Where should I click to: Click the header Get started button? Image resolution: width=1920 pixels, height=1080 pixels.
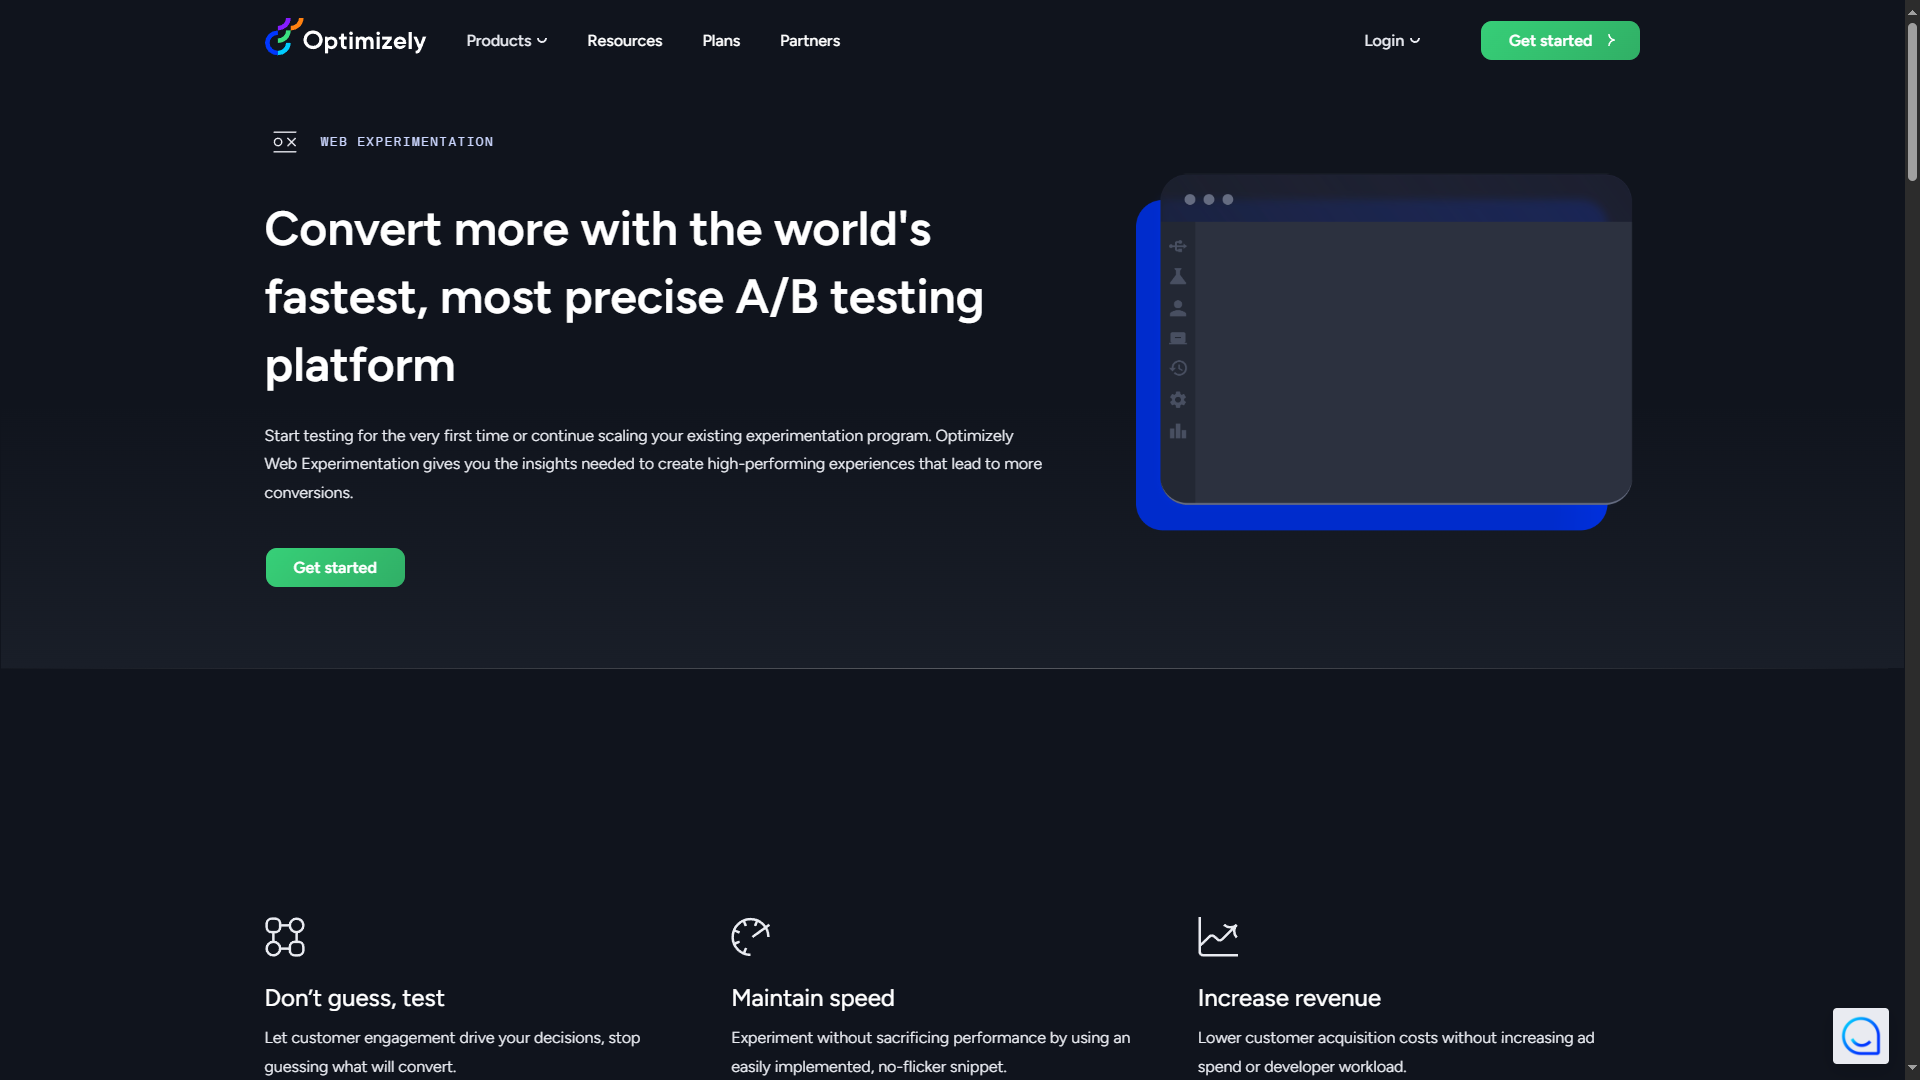(1560, 41)
